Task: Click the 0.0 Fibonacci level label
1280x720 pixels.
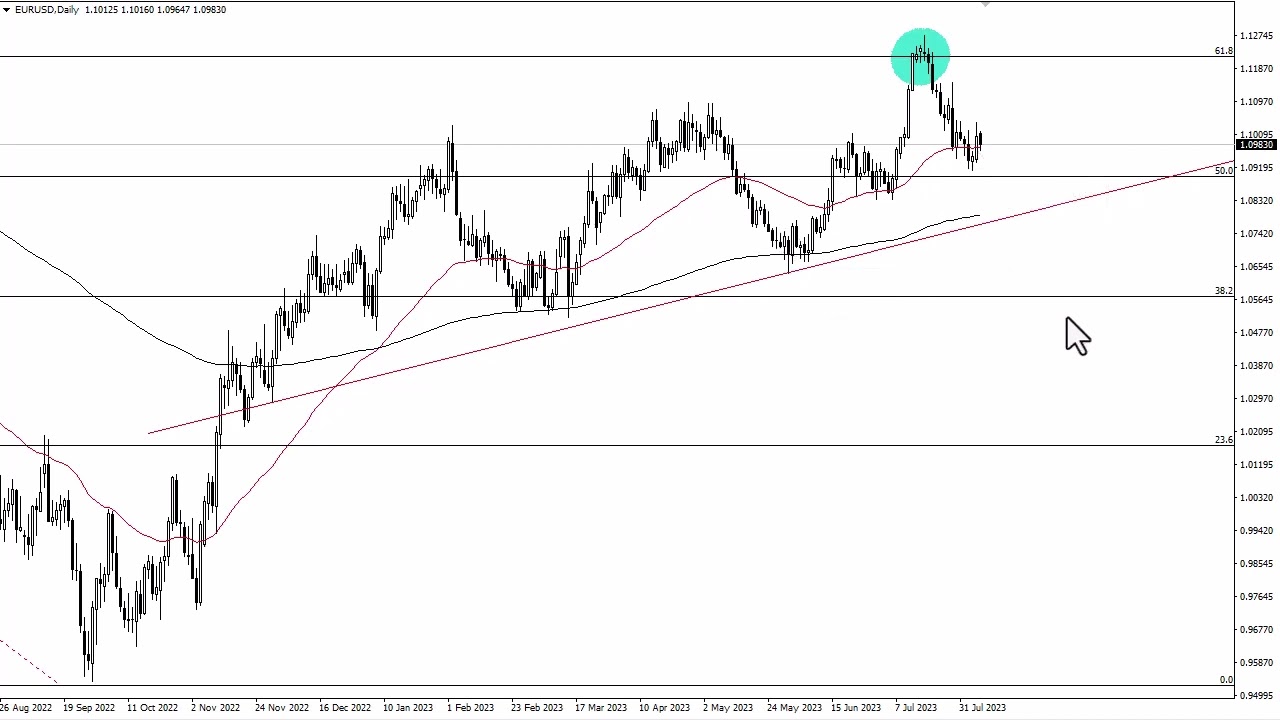Action: click(x=1226, y=680)
